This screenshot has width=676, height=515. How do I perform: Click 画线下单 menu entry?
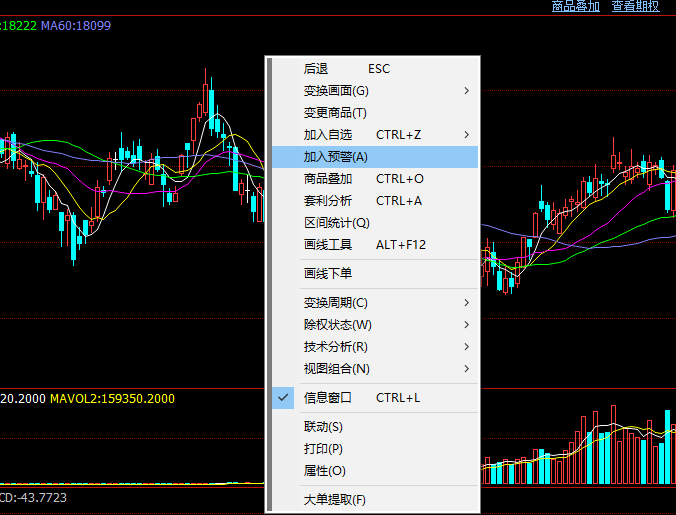pyautogui.click(x=328, y=273)
